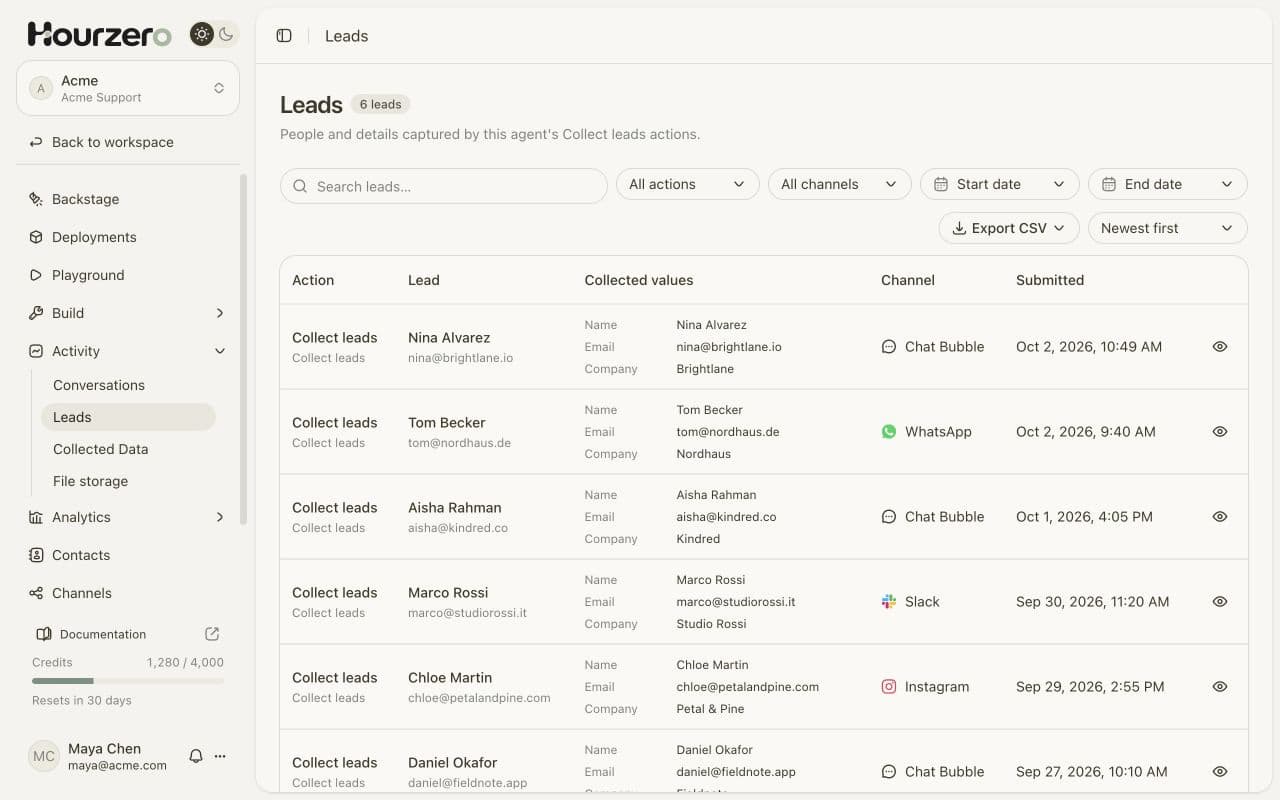View Chloe Martin lead details eye icon
1280x800 pixels.
click(1220, 687)
